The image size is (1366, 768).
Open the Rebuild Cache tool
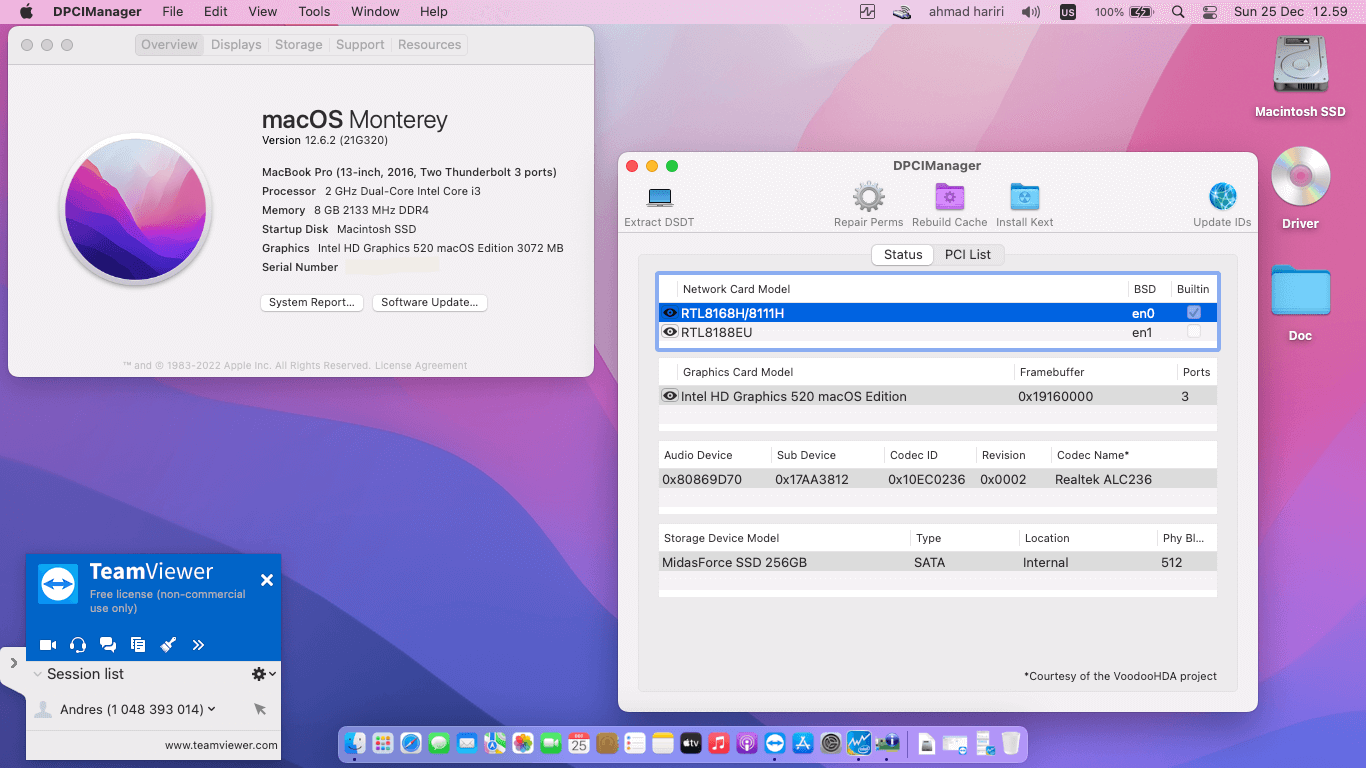[949, 197]
